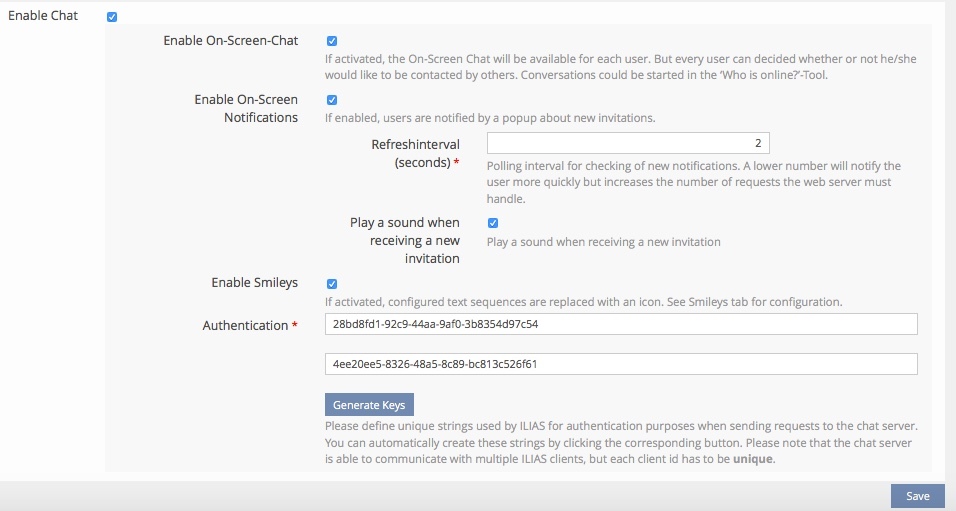Viewport: 956px width, 511px height.
Task: Toggle the Enable Chat checkbox
Action: point(111,17)
